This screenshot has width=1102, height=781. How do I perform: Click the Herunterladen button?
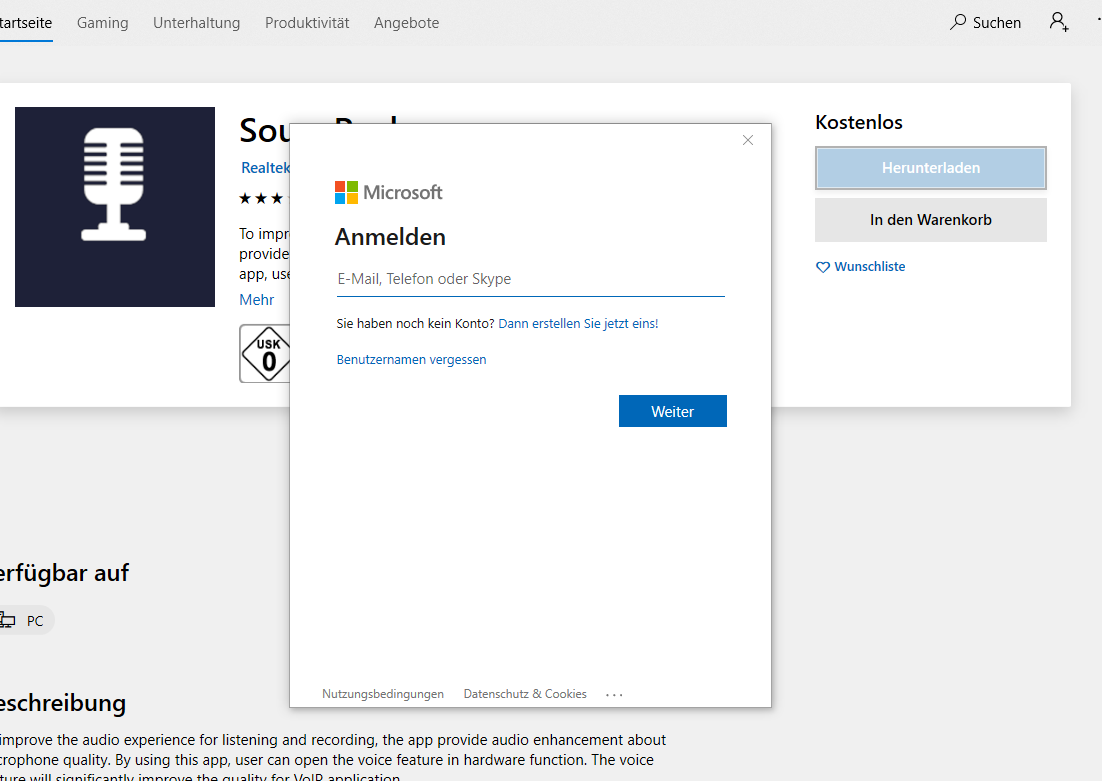pyautogui.click(x=931, y=168)
